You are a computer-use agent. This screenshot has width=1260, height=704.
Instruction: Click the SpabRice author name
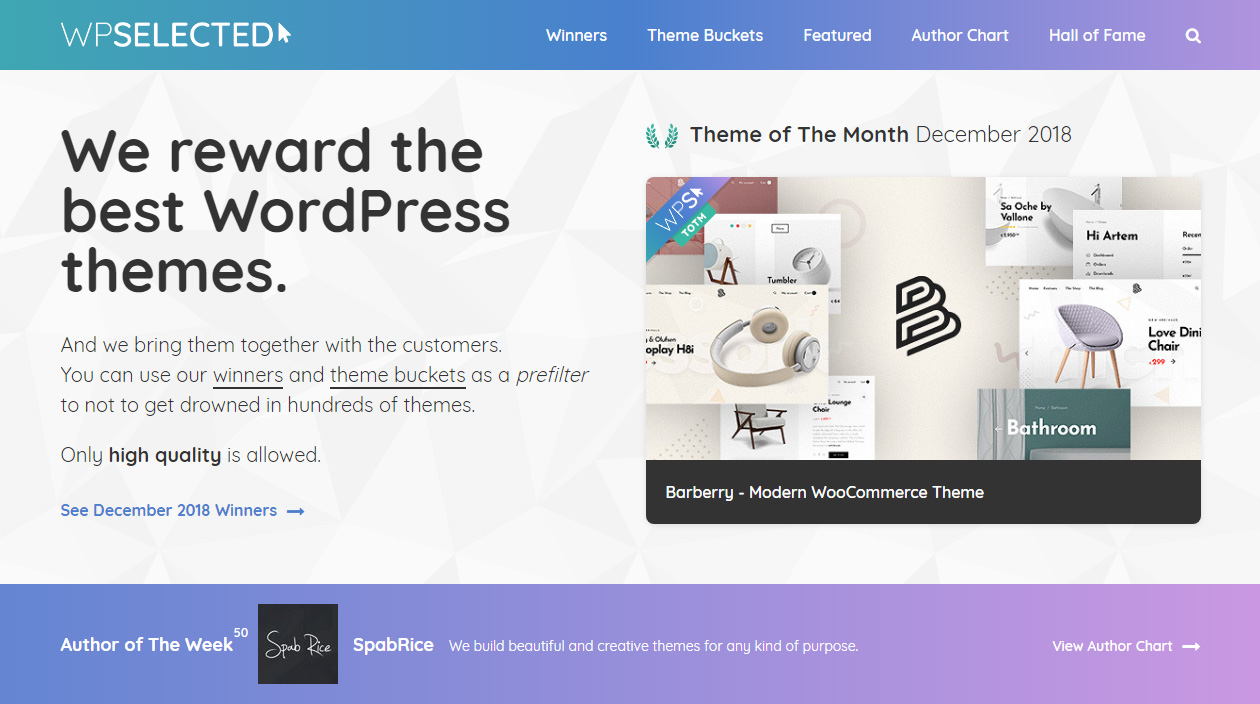click(x=393, y=645)
